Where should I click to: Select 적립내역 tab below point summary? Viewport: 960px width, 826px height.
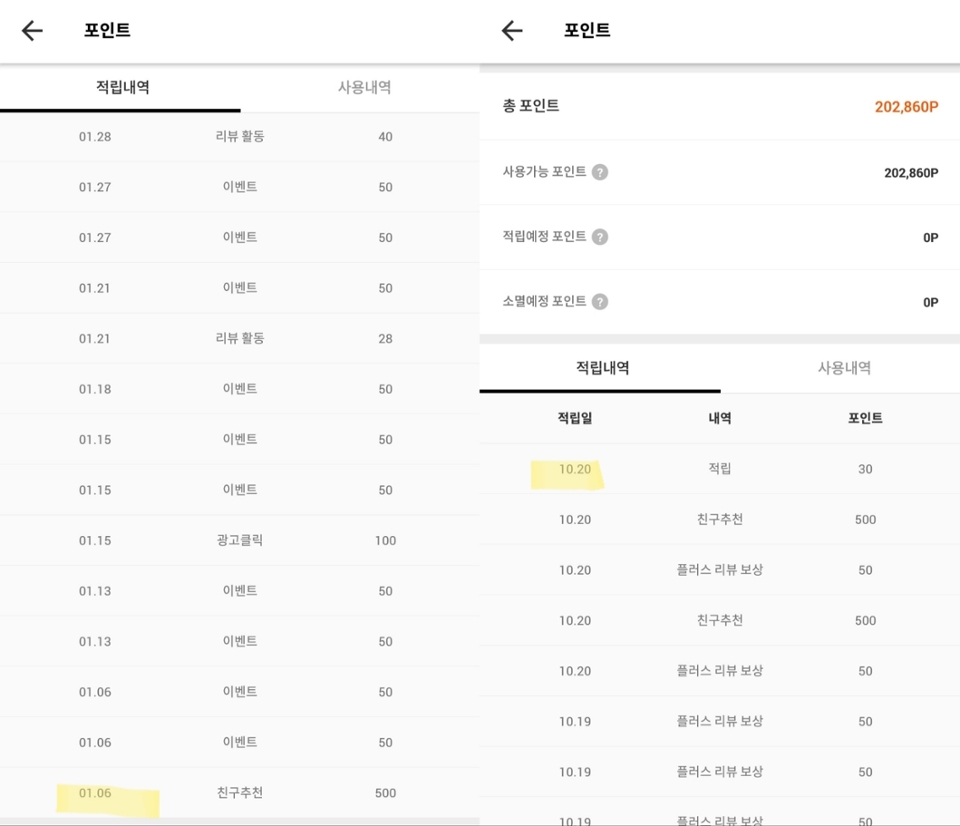click(602, 368)
